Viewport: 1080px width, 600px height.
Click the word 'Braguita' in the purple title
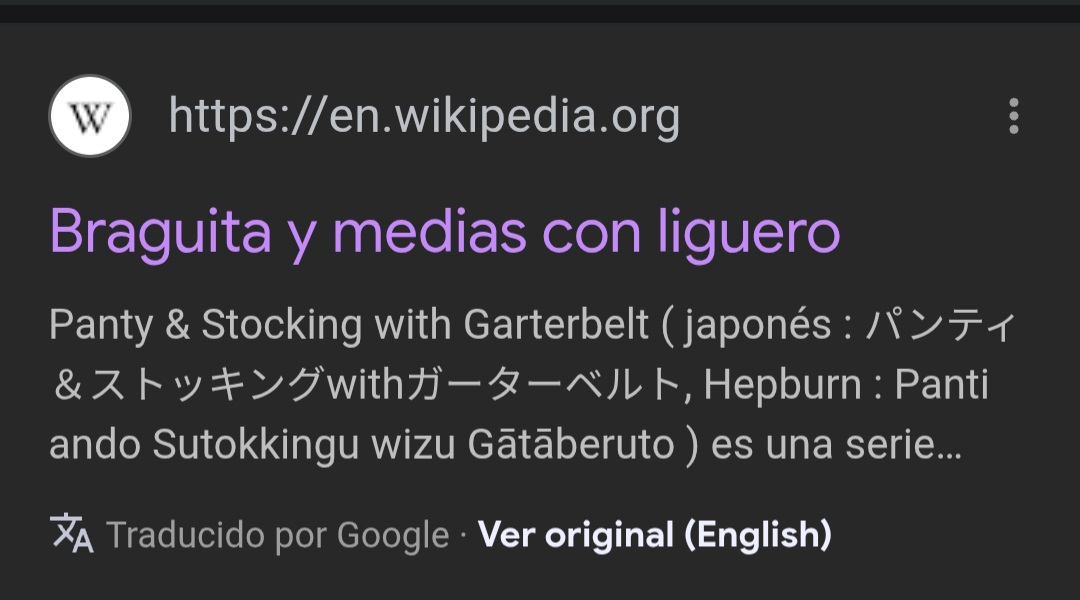pos(160,234)
